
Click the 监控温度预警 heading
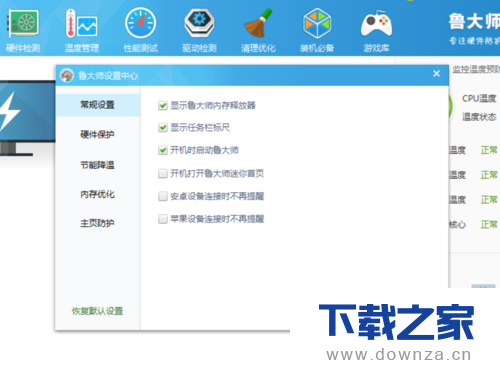point(476,69)
